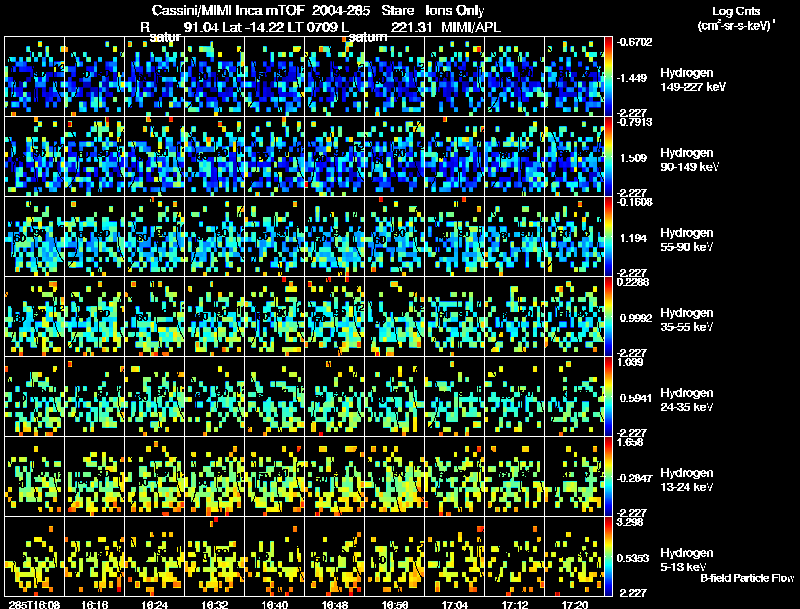Select the '0.5941' color scale value
The width and height of the screenshot is (800, 609).
click(x=636, y=398)
